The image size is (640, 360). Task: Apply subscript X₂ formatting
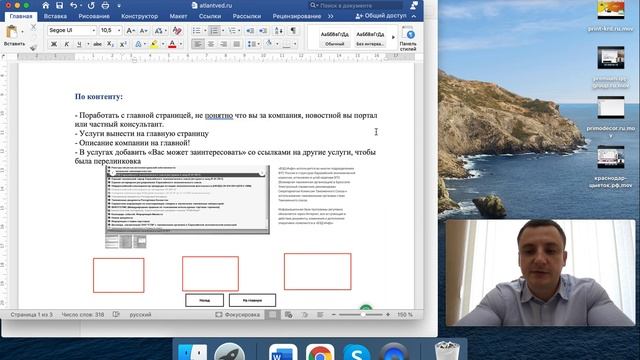pyautogui.click(x=111, y=44)
